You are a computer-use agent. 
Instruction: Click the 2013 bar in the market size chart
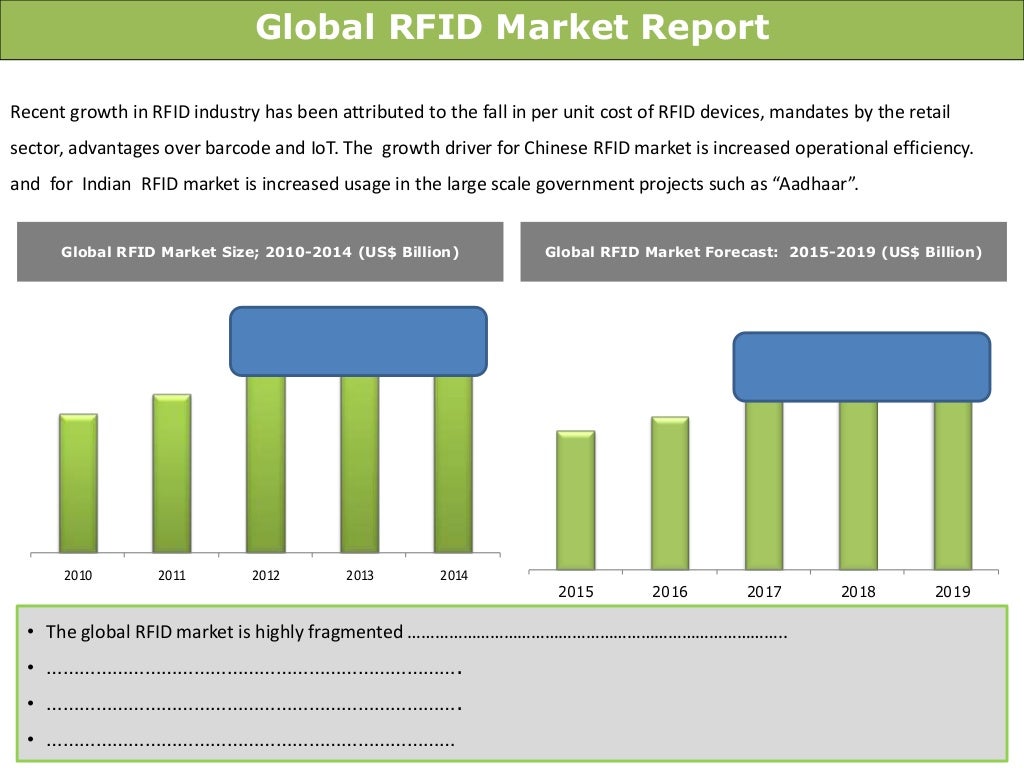pos(360,464)
